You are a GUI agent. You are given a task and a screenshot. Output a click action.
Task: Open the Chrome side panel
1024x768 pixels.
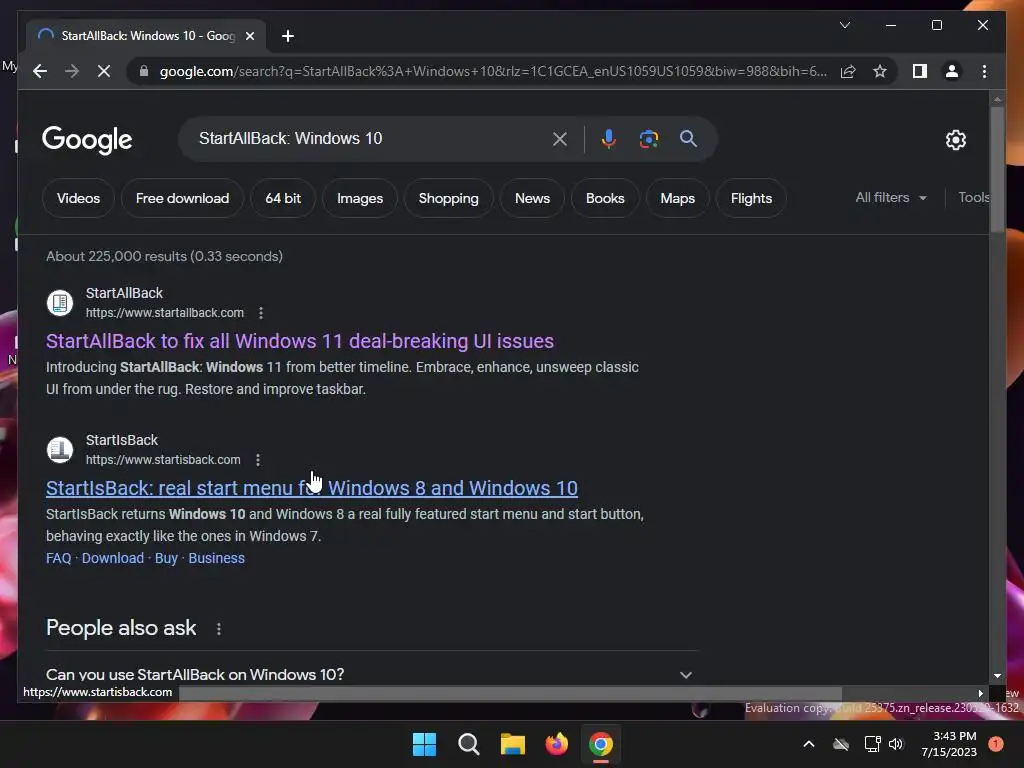click(920, 71)
